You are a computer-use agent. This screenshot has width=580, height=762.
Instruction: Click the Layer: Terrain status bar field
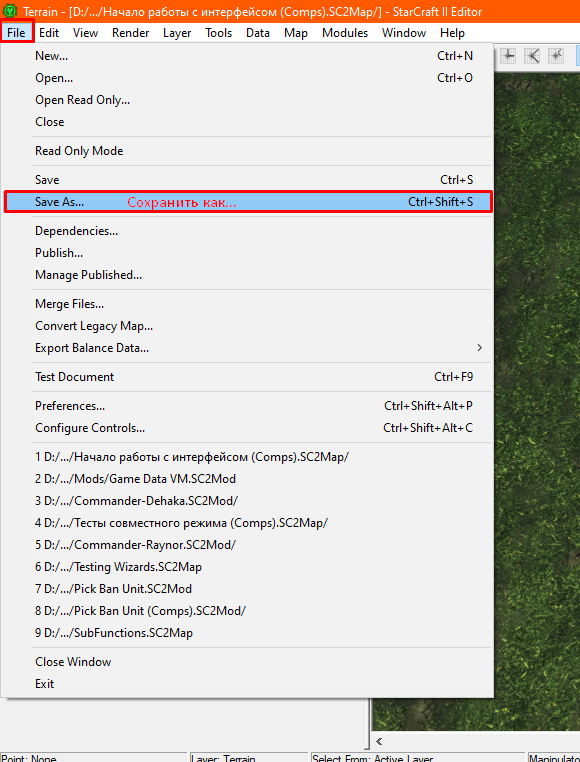(x=249, y=757)
